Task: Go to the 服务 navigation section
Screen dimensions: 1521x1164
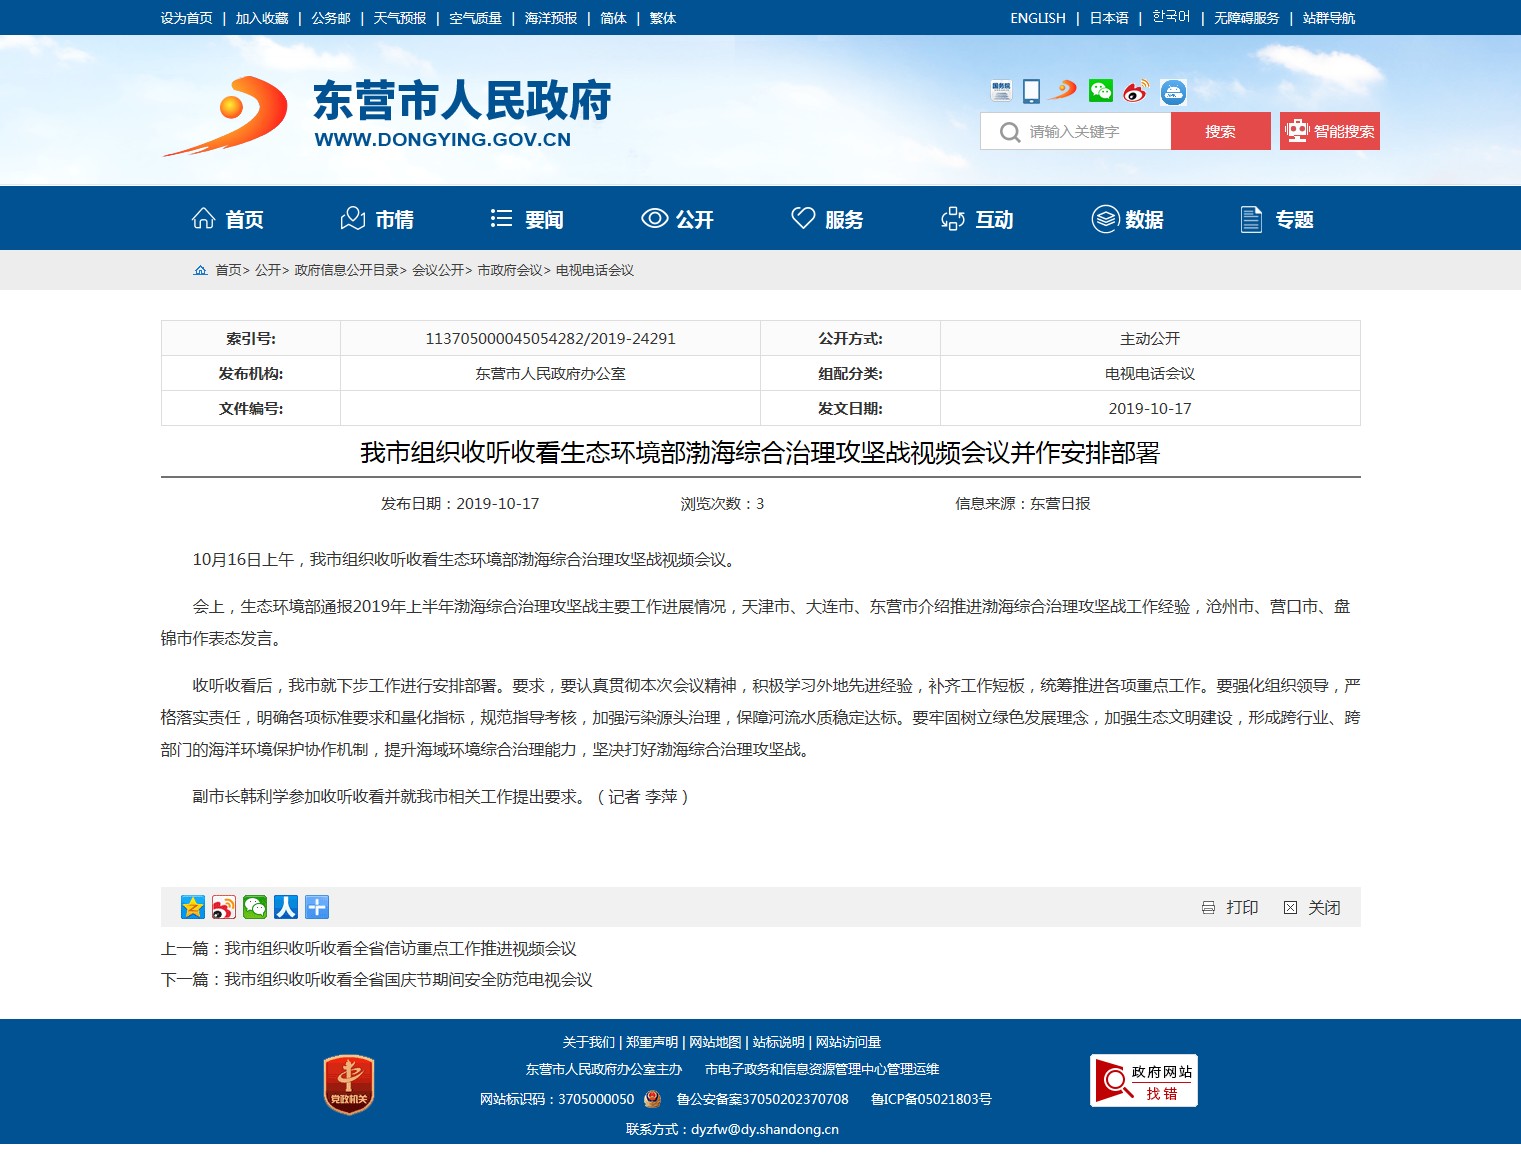Action: tap(827, 219)
